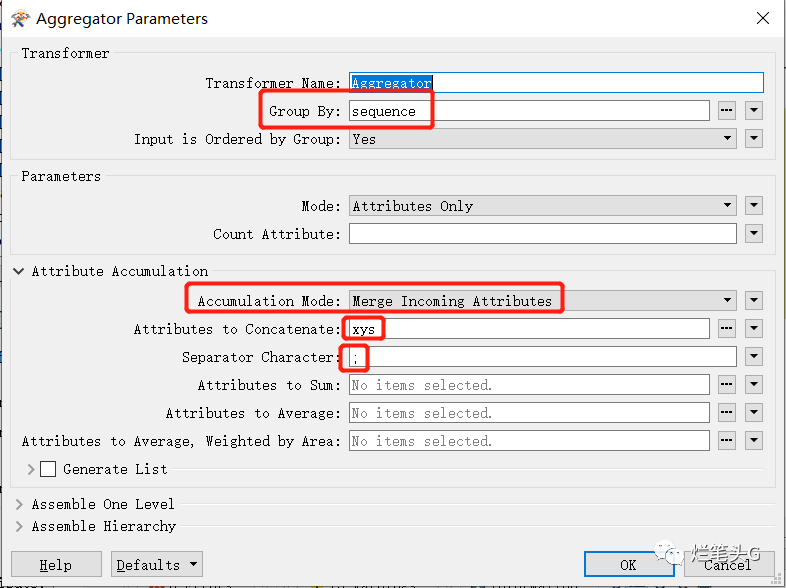
Task: Open the Accumulation Mode dropdown
Action: coord(543,301)
